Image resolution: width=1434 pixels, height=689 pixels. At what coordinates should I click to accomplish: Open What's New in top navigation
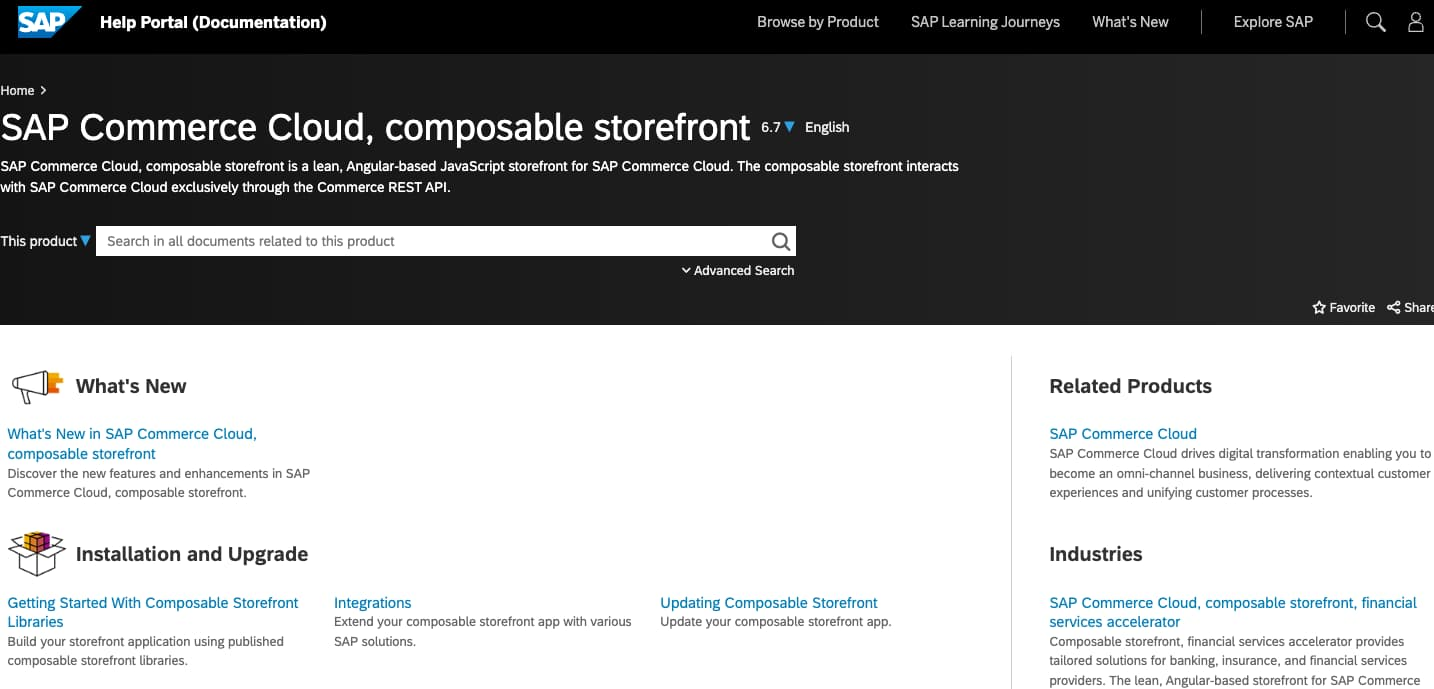pyautogui.click(x=1130, y=22)
